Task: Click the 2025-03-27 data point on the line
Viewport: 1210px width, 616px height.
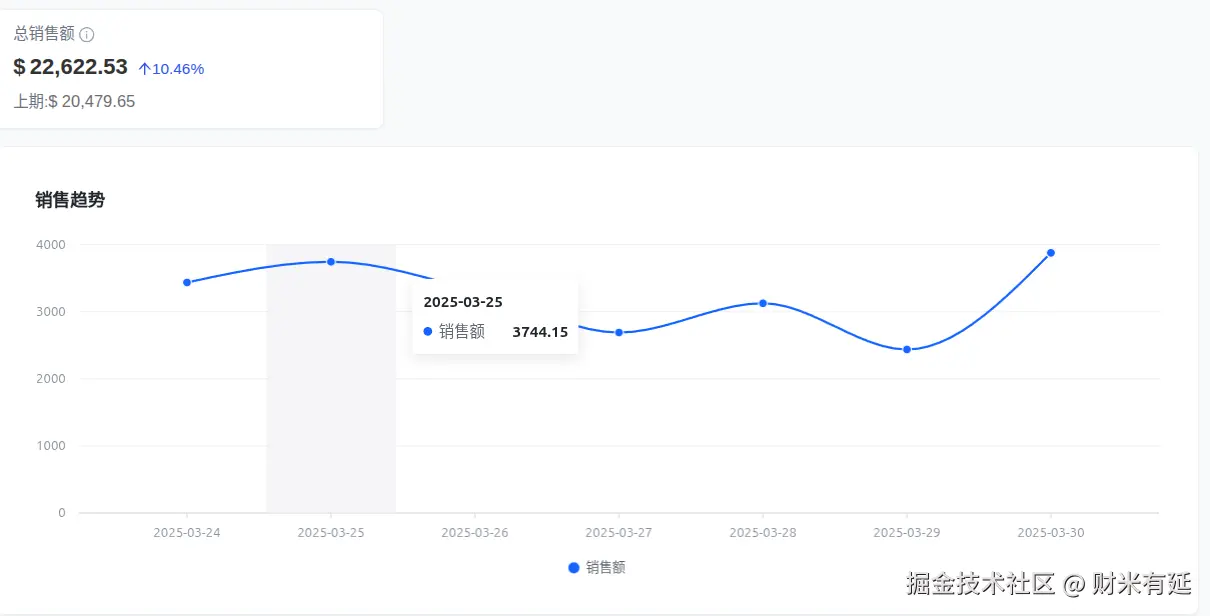Action: pos(619,332)
